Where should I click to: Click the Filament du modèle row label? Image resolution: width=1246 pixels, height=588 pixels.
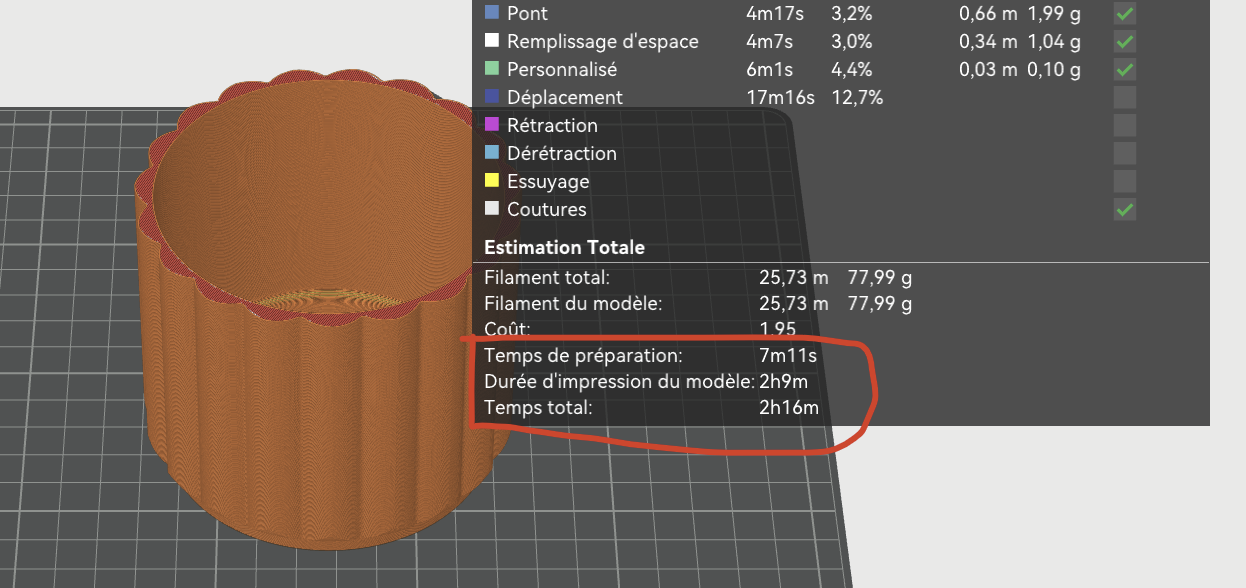[573, 303]
